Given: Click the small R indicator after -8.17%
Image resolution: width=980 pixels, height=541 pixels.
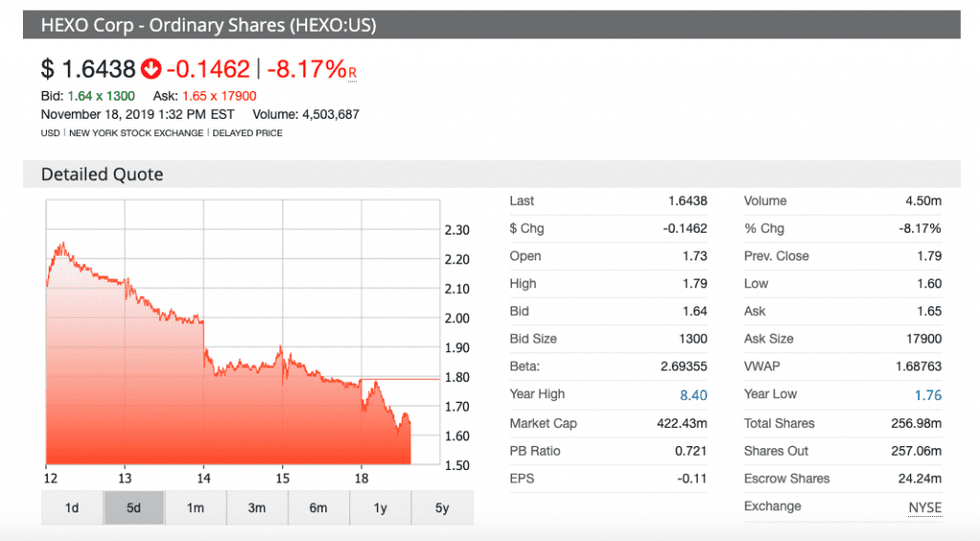Looking at the screenshot, I should (x=352, y=73).
